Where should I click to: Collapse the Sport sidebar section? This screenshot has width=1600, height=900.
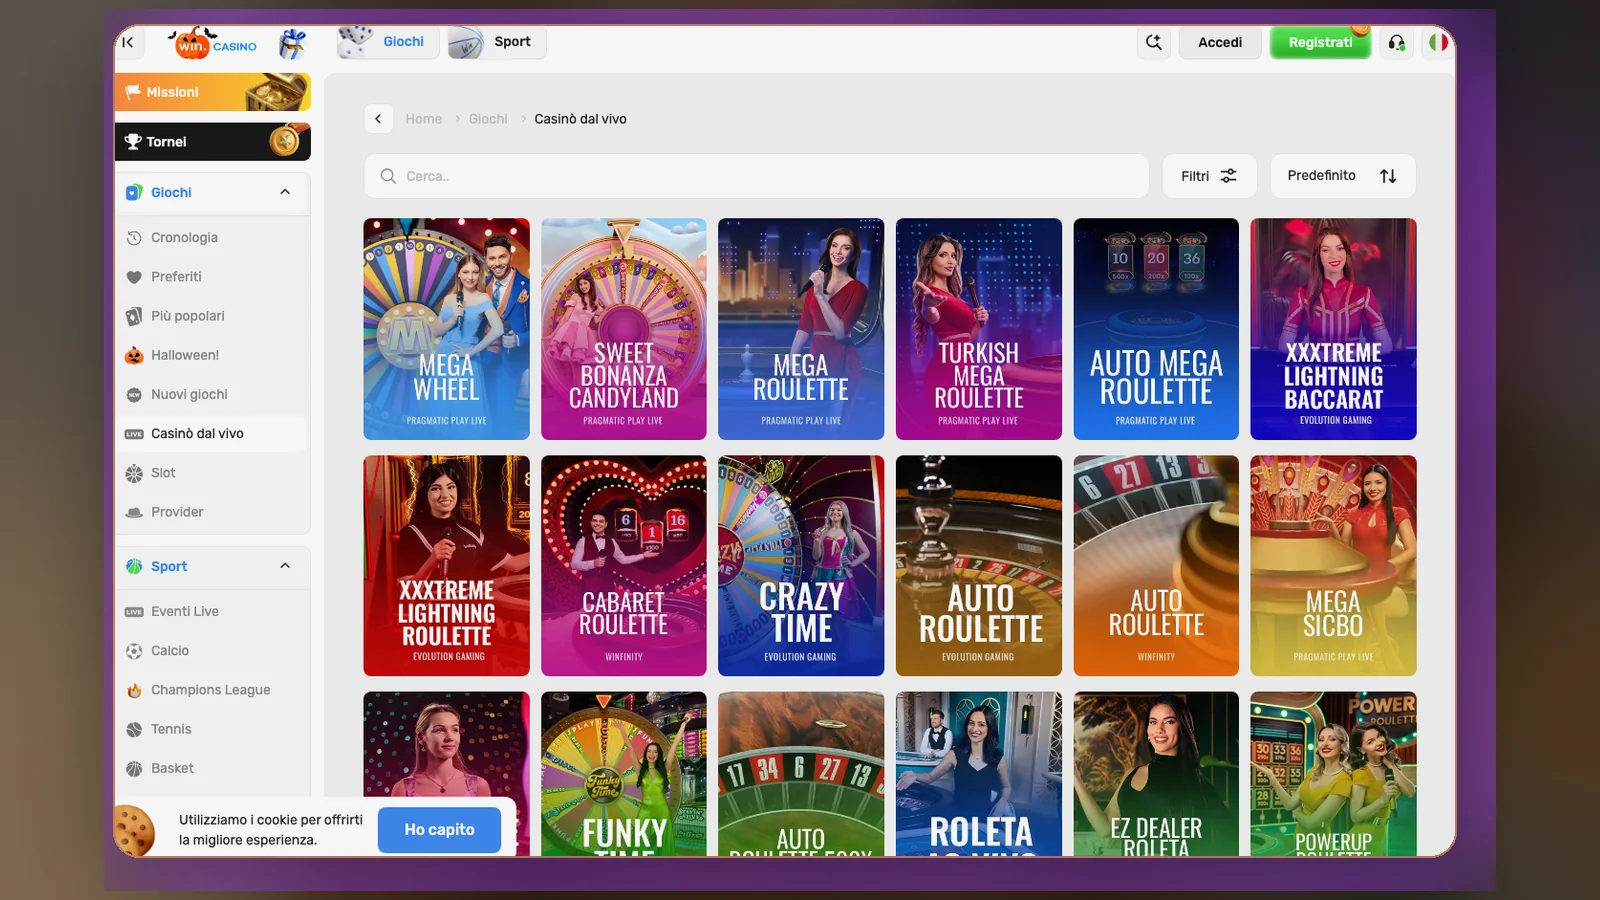[285, 566]
